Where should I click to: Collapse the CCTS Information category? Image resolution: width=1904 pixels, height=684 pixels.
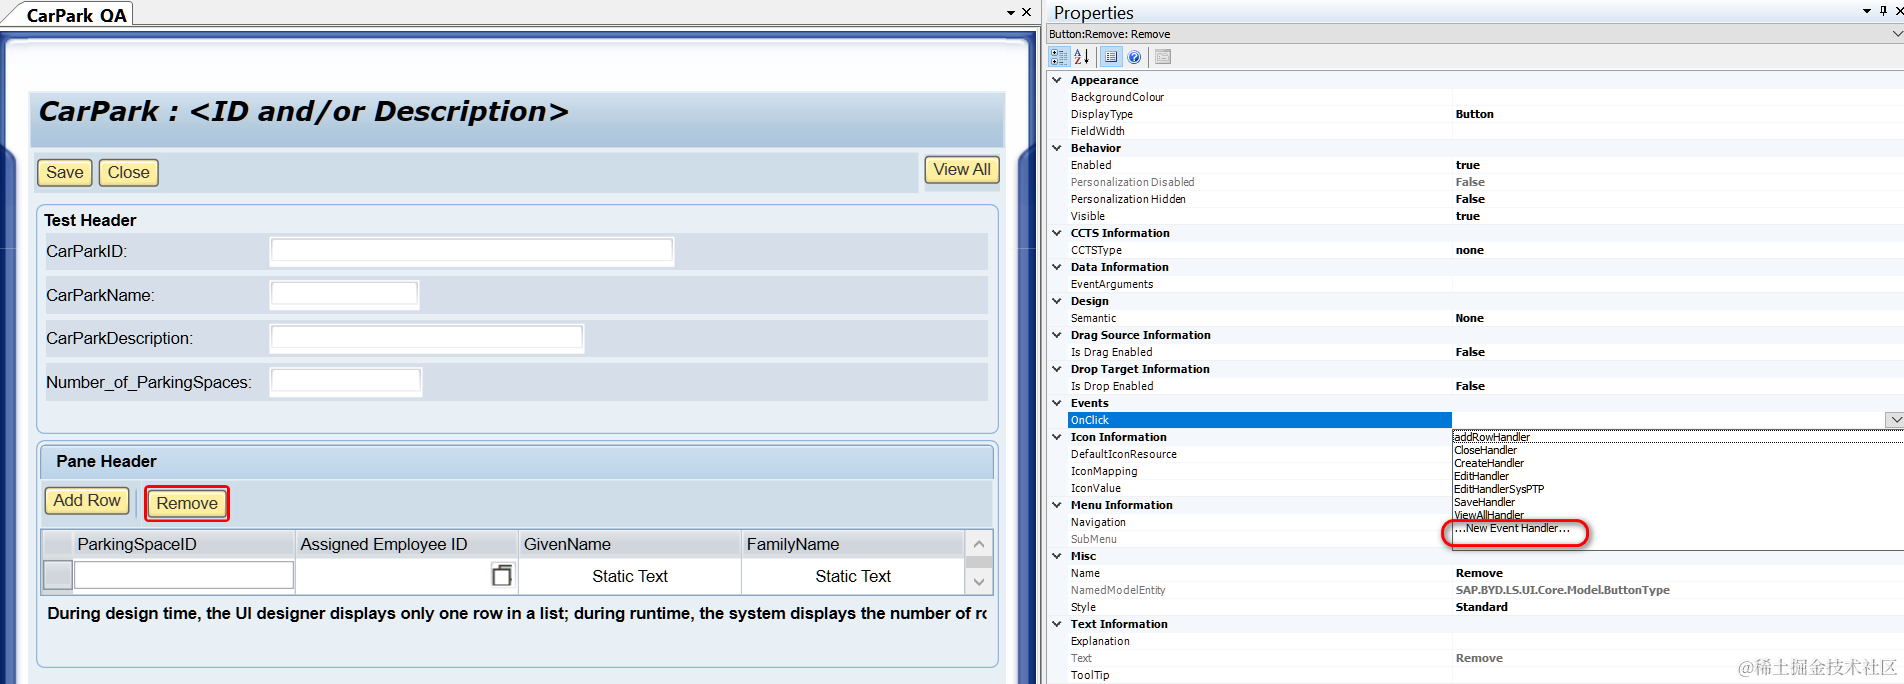tap(1057, 233)
